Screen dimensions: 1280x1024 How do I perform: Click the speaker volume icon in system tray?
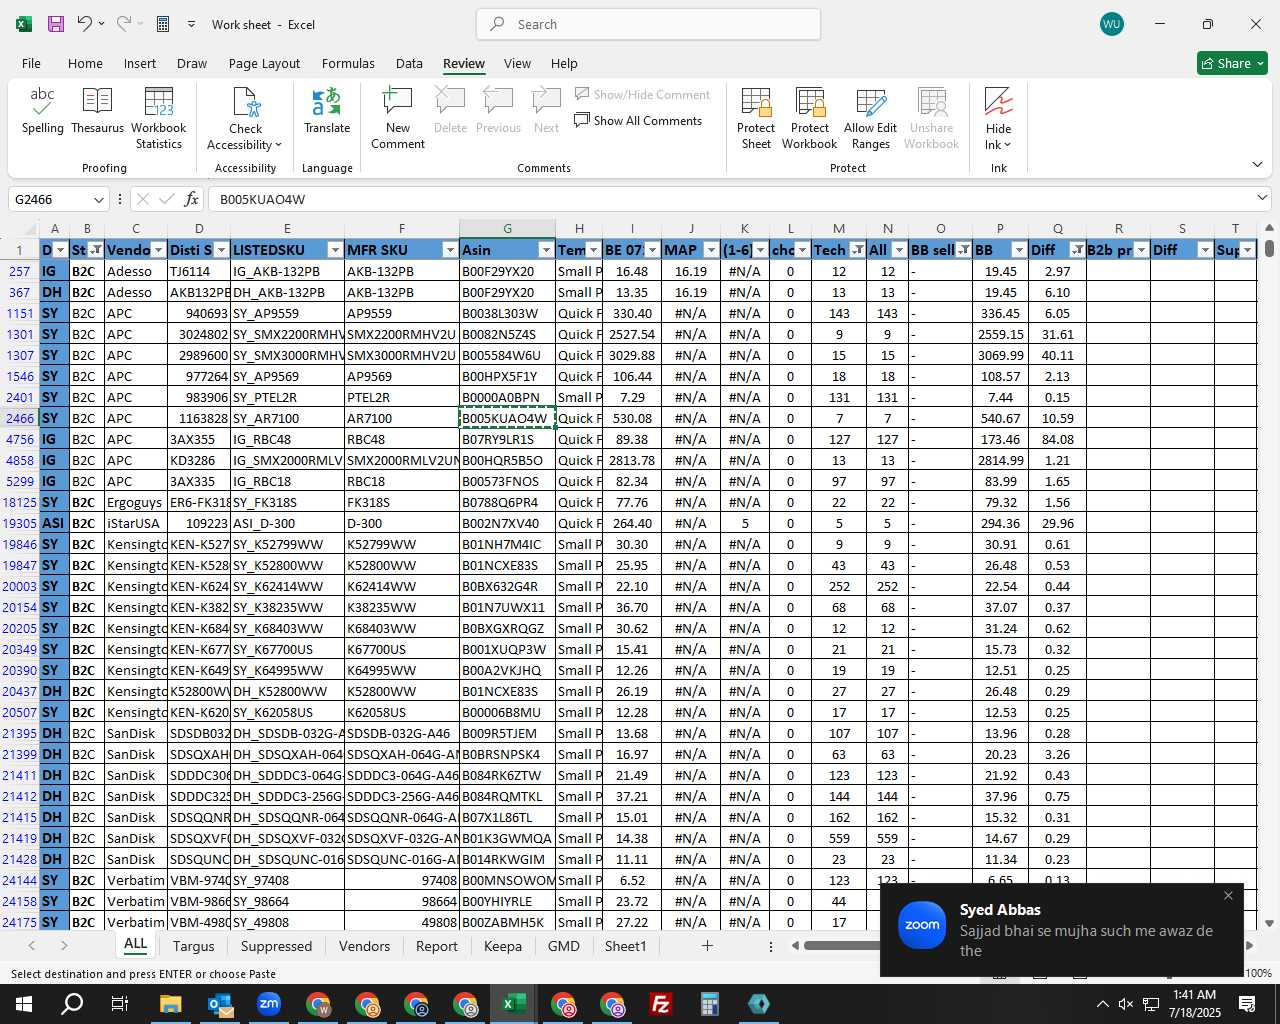pyautogui.click(x=1126, y=1004)
